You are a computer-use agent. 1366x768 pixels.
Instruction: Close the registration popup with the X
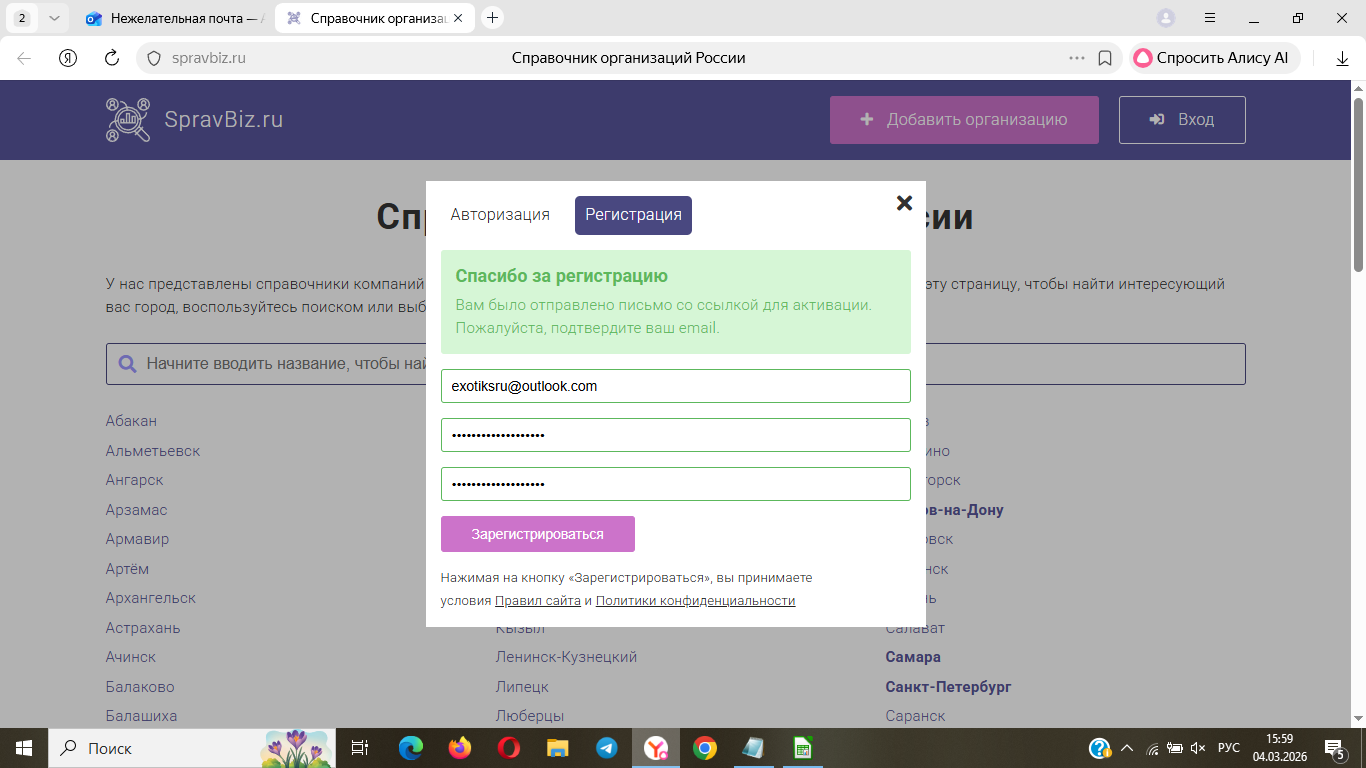(904, 203)
